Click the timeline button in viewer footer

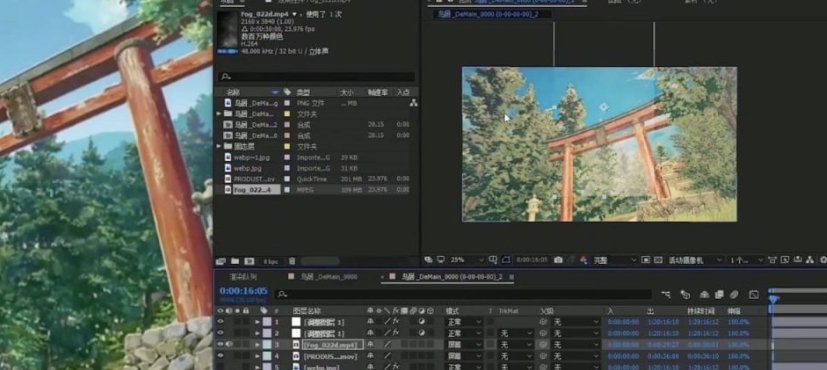[797, 260]
